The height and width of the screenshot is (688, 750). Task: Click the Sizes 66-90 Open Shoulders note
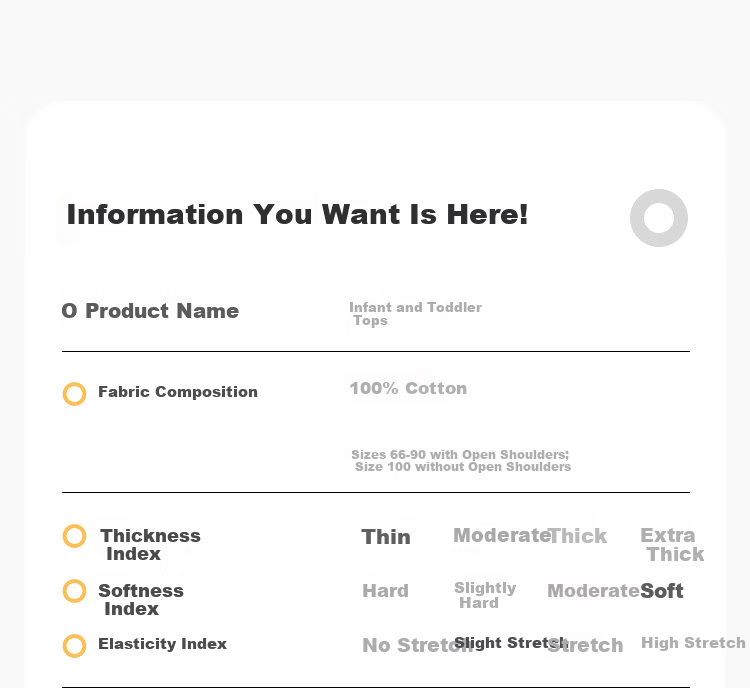point(461,461)
